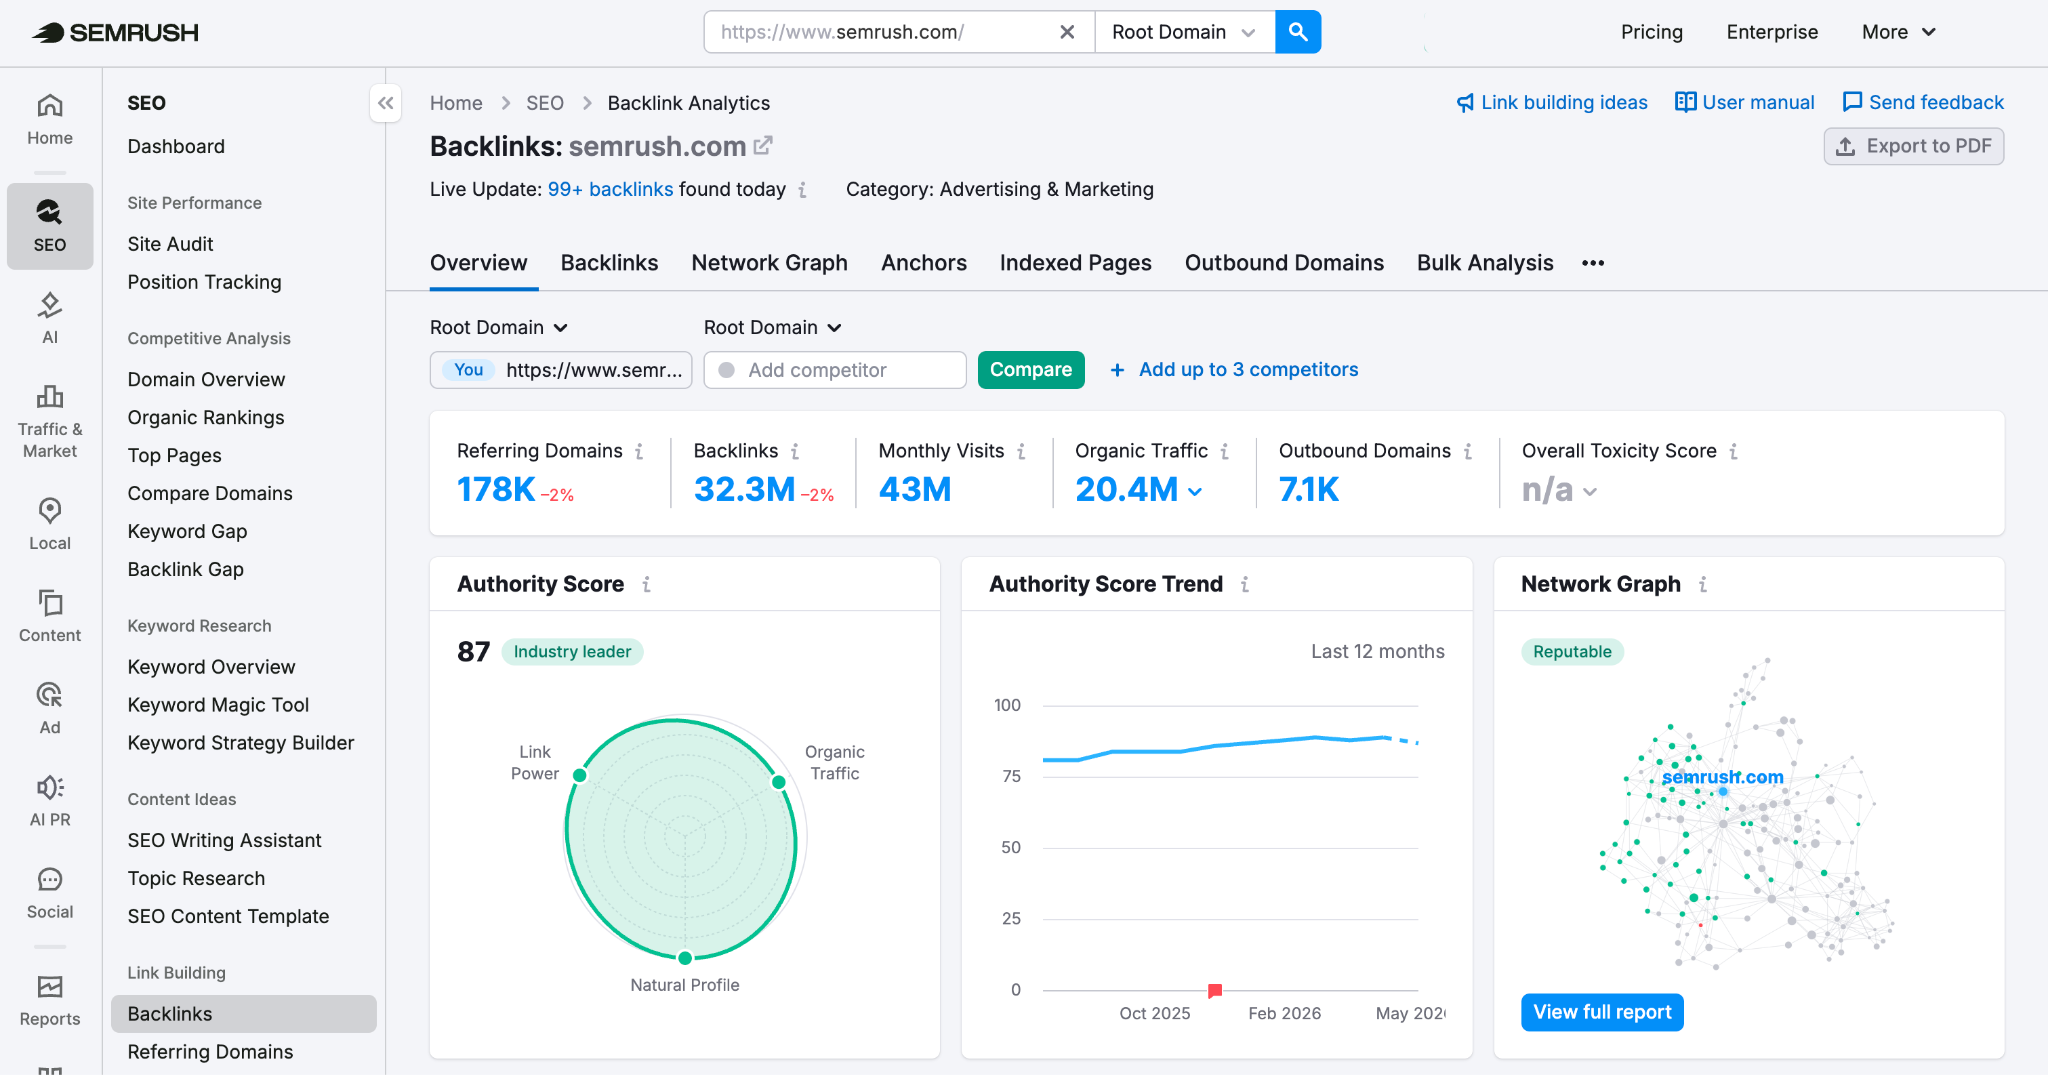Screen dimensions: 2048x1075
Task: Click red flag marker on trend chart
Action: (1215, 991)
